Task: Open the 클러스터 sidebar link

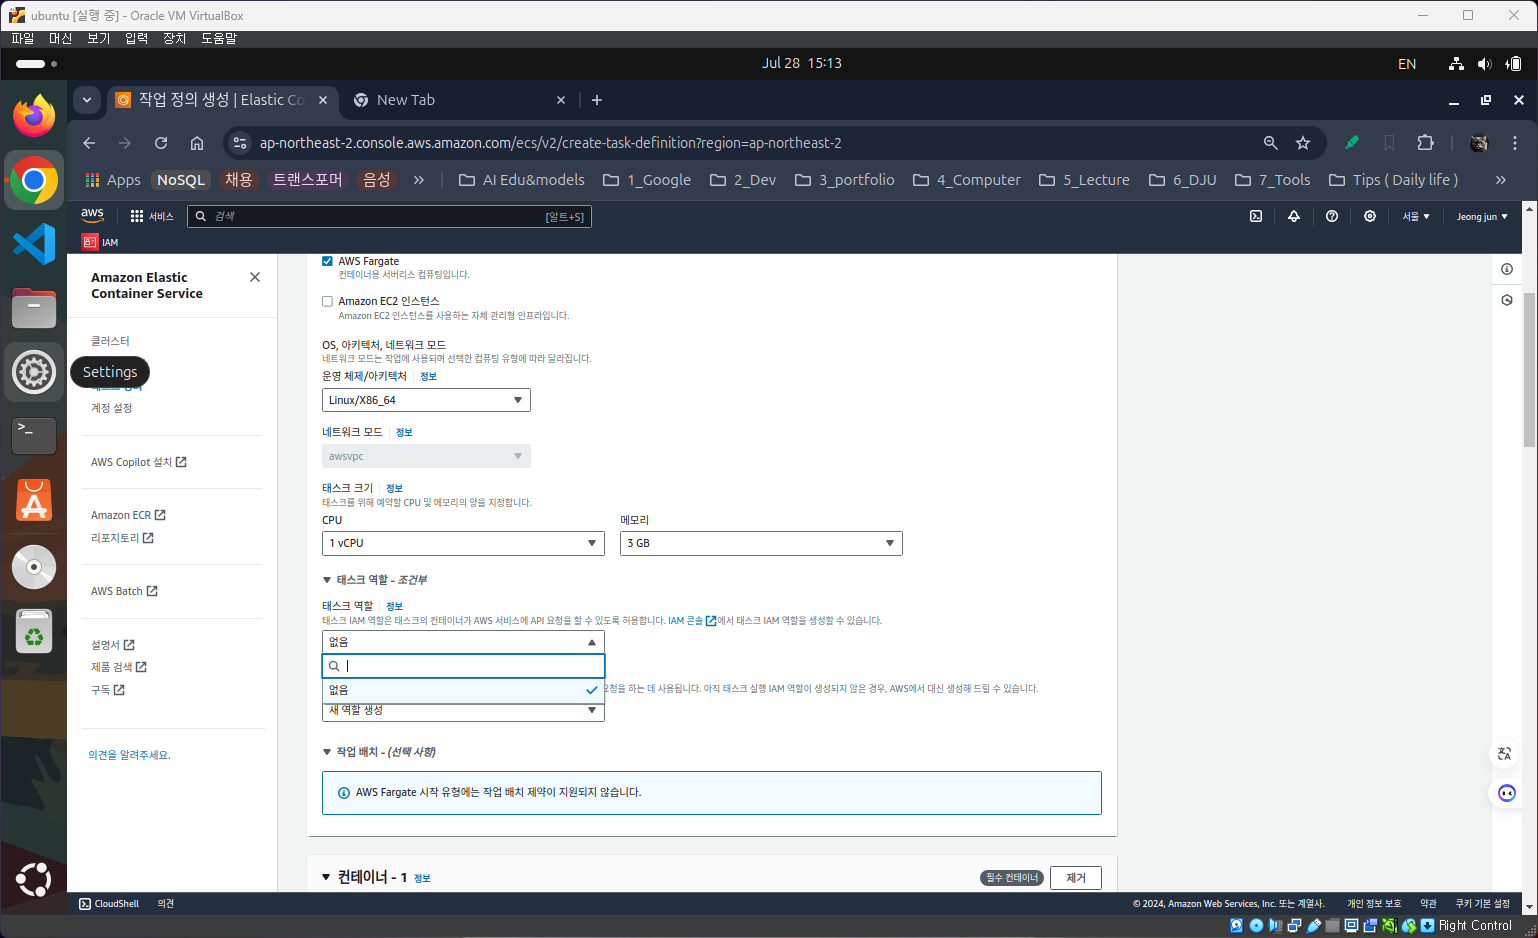Action: [110, 341]
